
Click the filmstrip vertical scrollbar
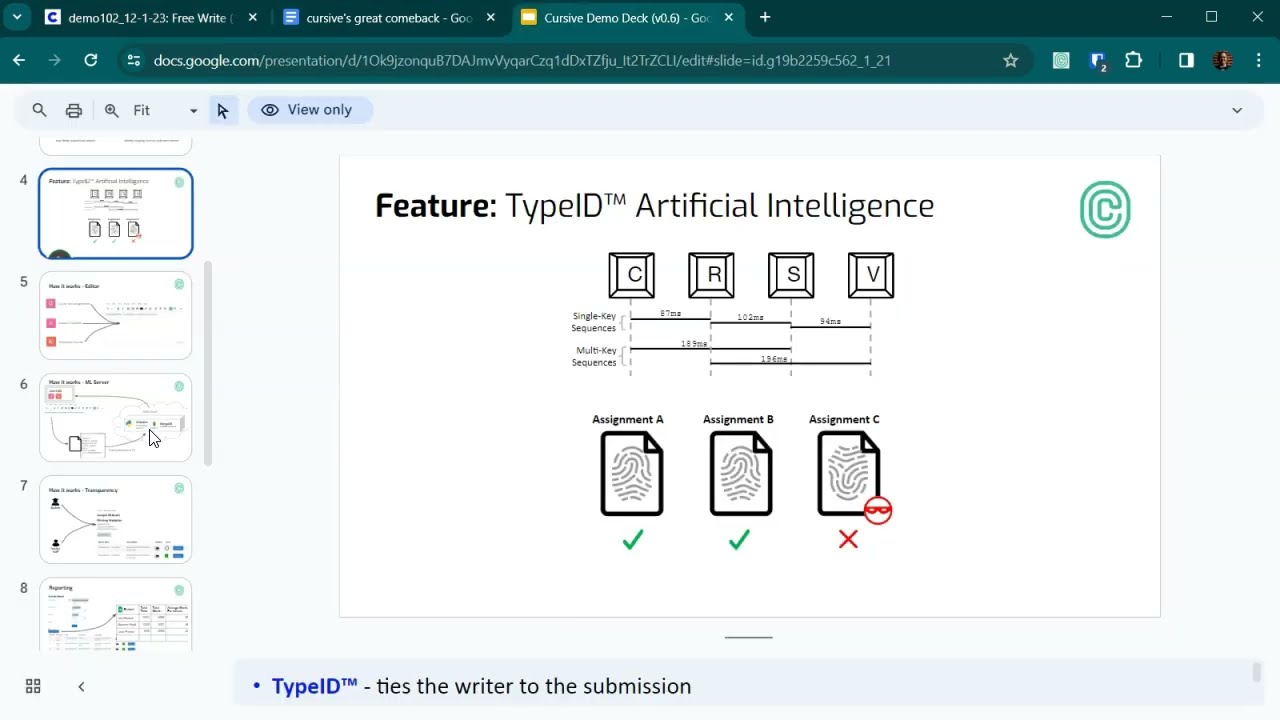(x=208, y=363)
